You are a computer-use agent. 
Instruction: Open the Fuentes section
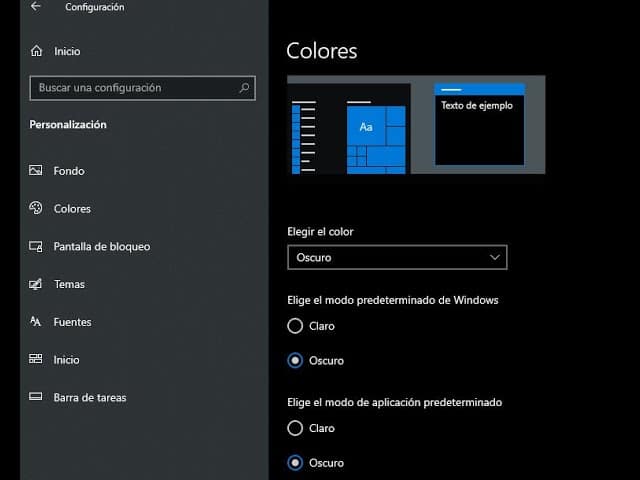[72, 322]
